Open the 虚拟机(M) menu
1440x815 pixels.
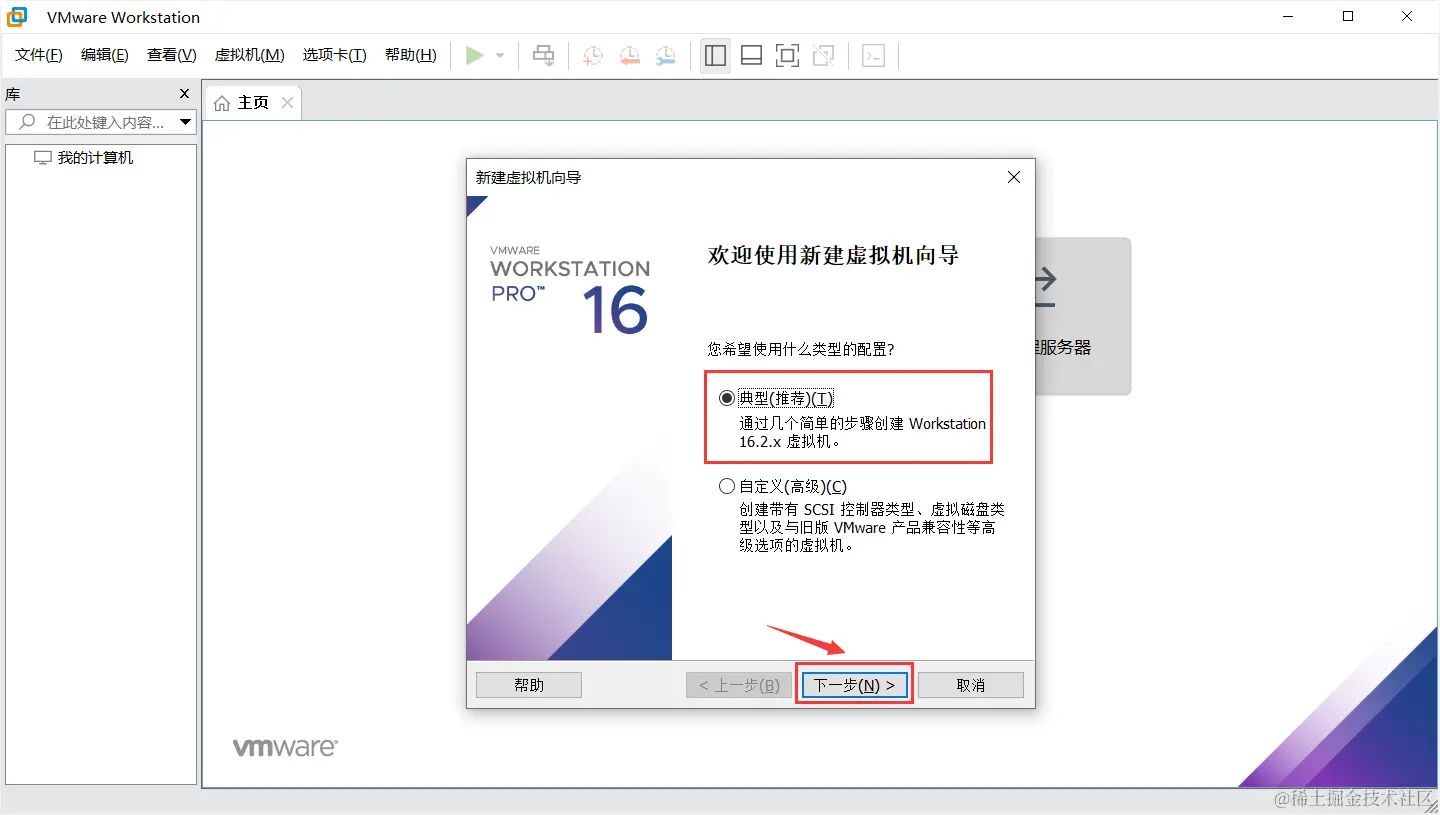(249, 55)
